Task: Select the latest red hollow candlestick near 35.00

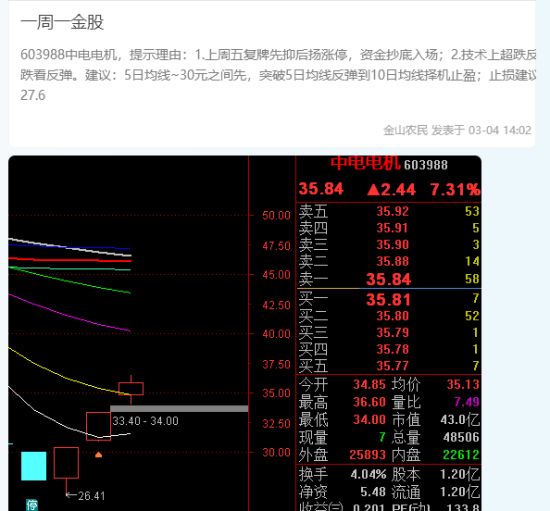Action: [x=131, y=389]
